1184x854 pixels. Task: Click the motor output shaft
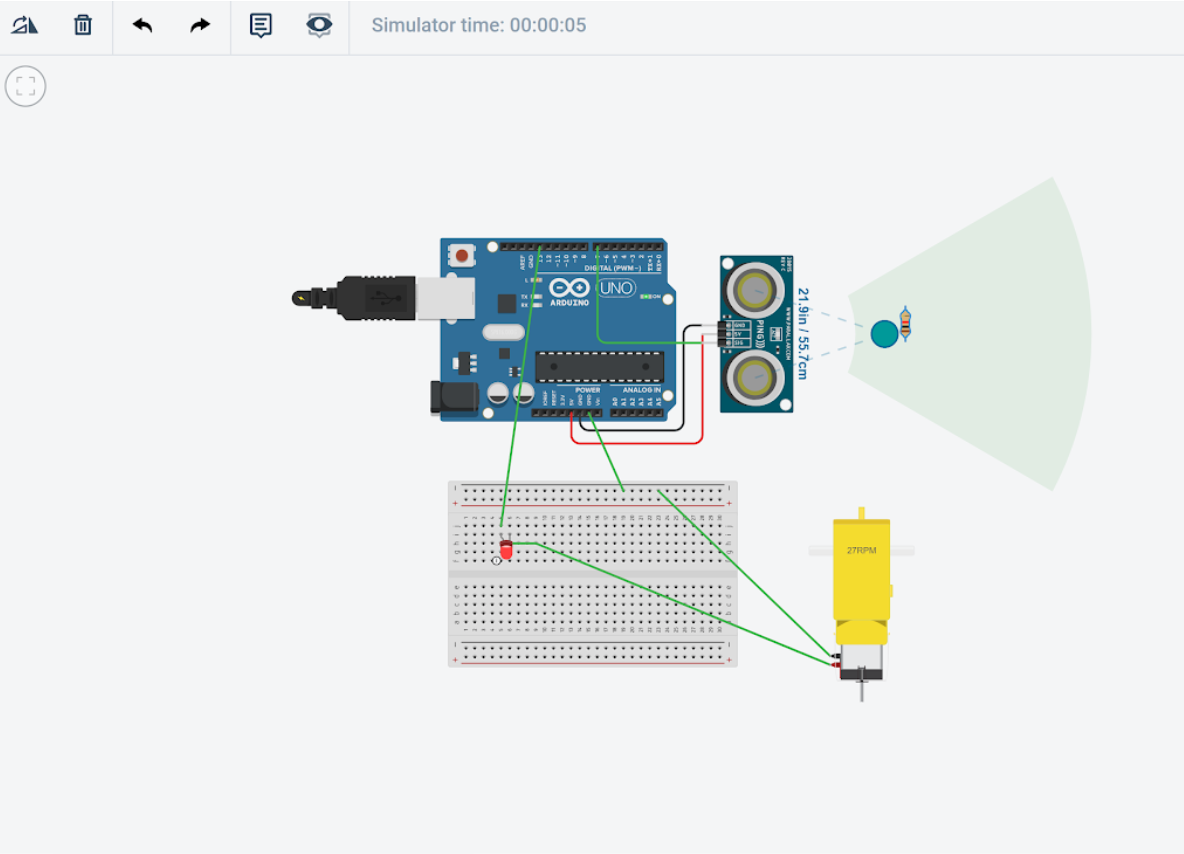[x=862, y=690]
